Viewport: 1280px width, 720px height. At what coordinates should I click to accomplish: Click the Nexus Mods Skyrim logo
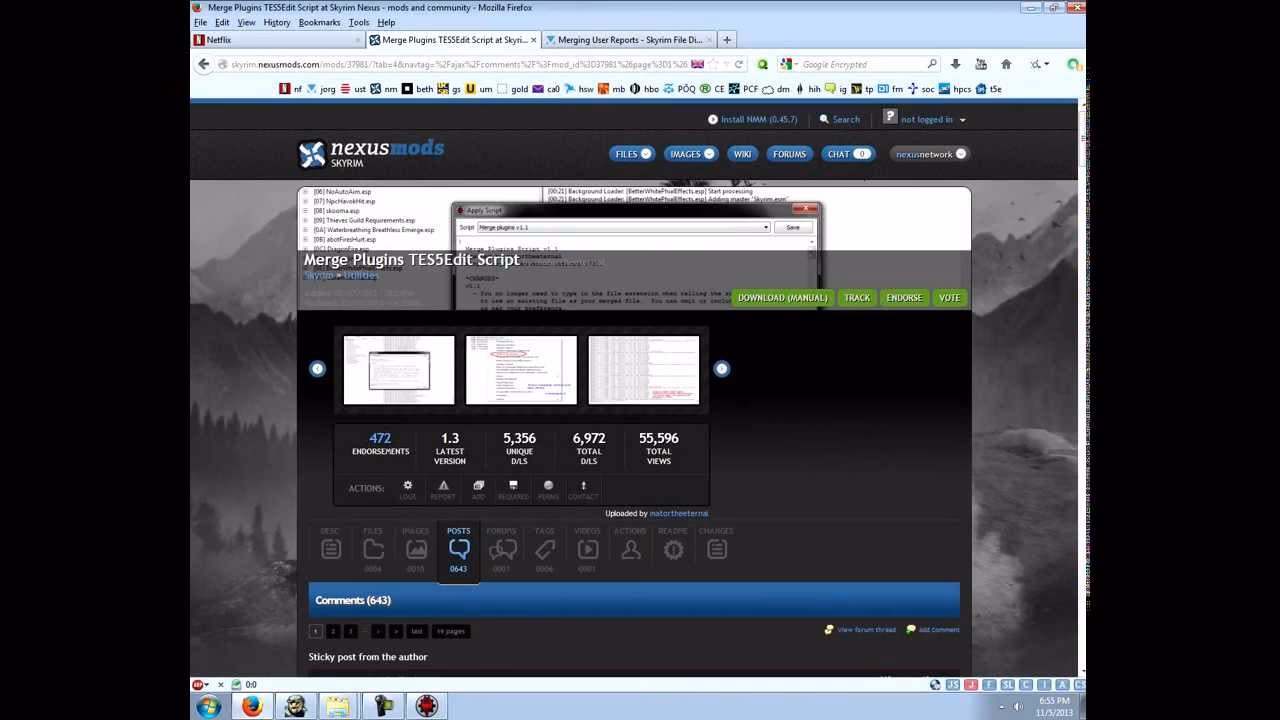[x=371, y=153]
